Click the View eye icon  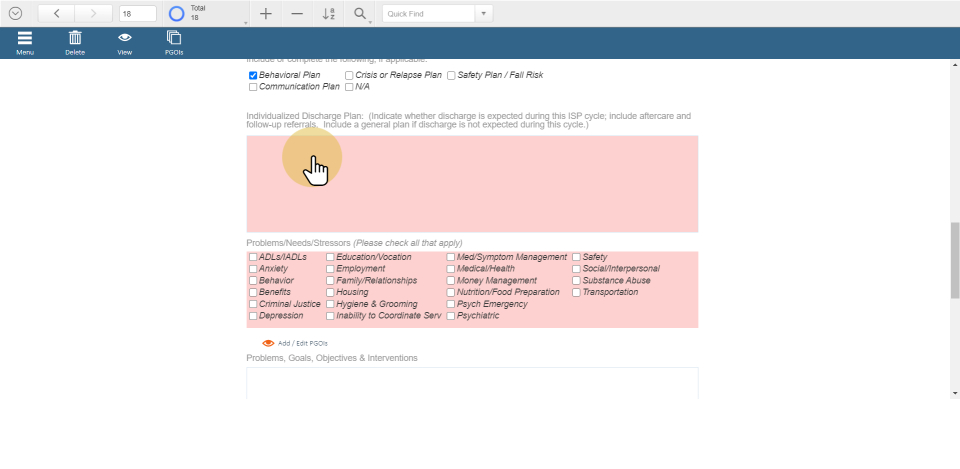(125, 39)
